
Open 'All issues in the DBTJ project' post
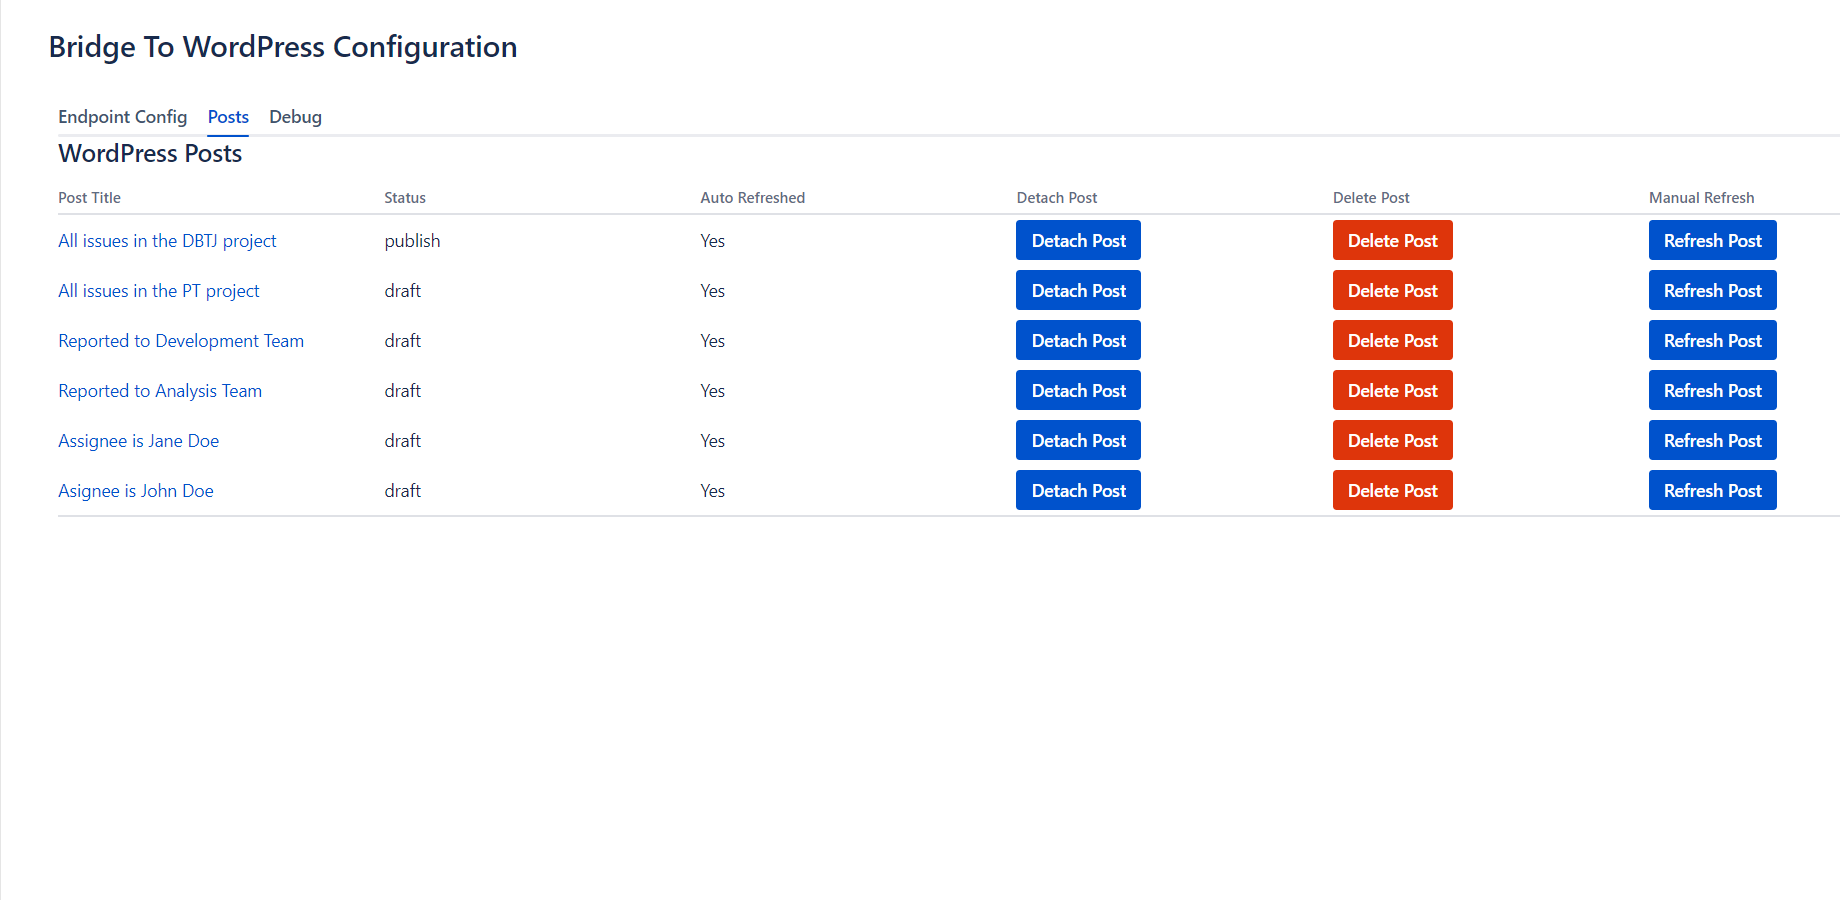[x=167, y=241]
